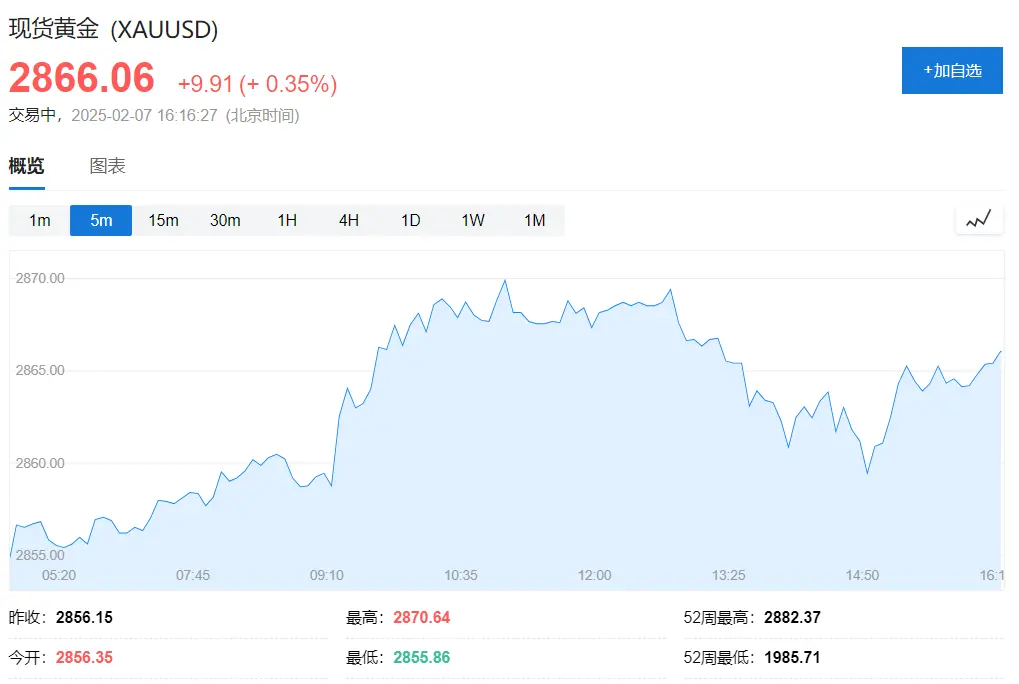
Task: Switch chart to 15m interval
Action: point(163,220)
